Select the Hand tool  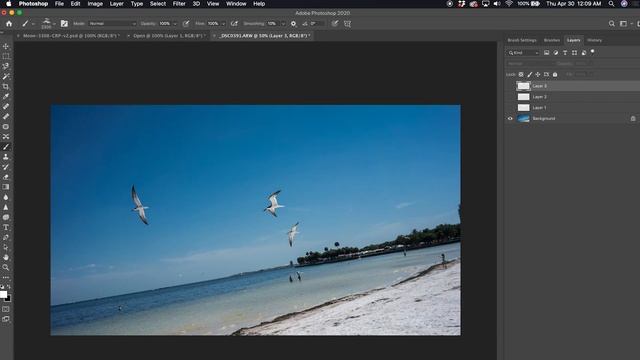coord(6,258)
